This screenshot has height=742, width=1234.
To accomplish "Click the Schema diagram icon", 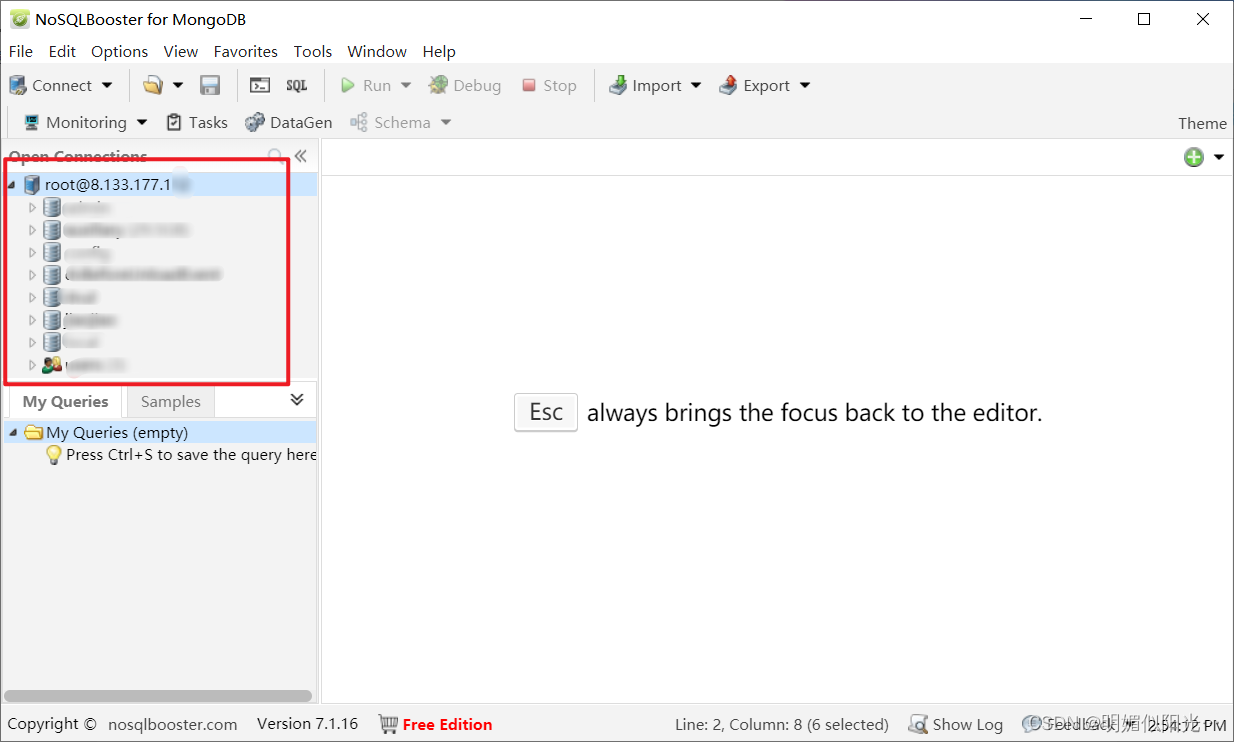I will click(359, 122).
